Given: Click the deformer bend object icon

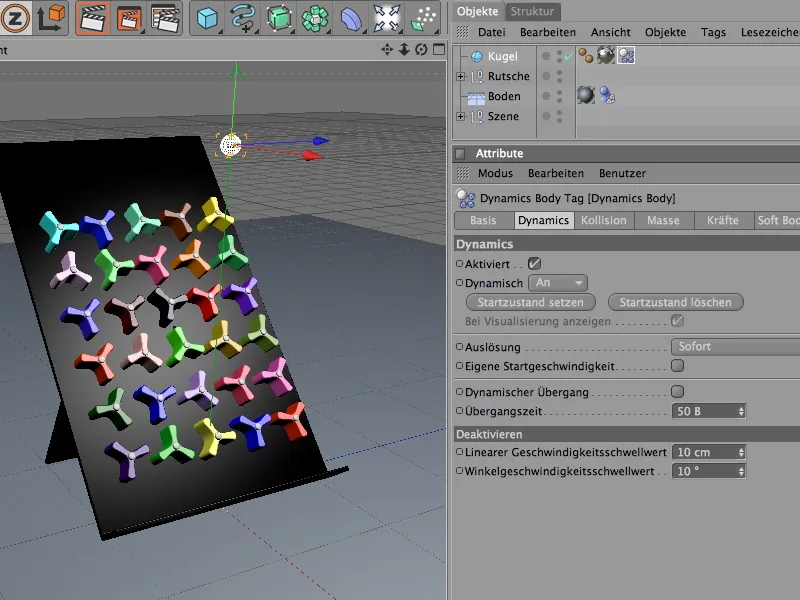Looking at the screenshot, I should click(351, 18).
